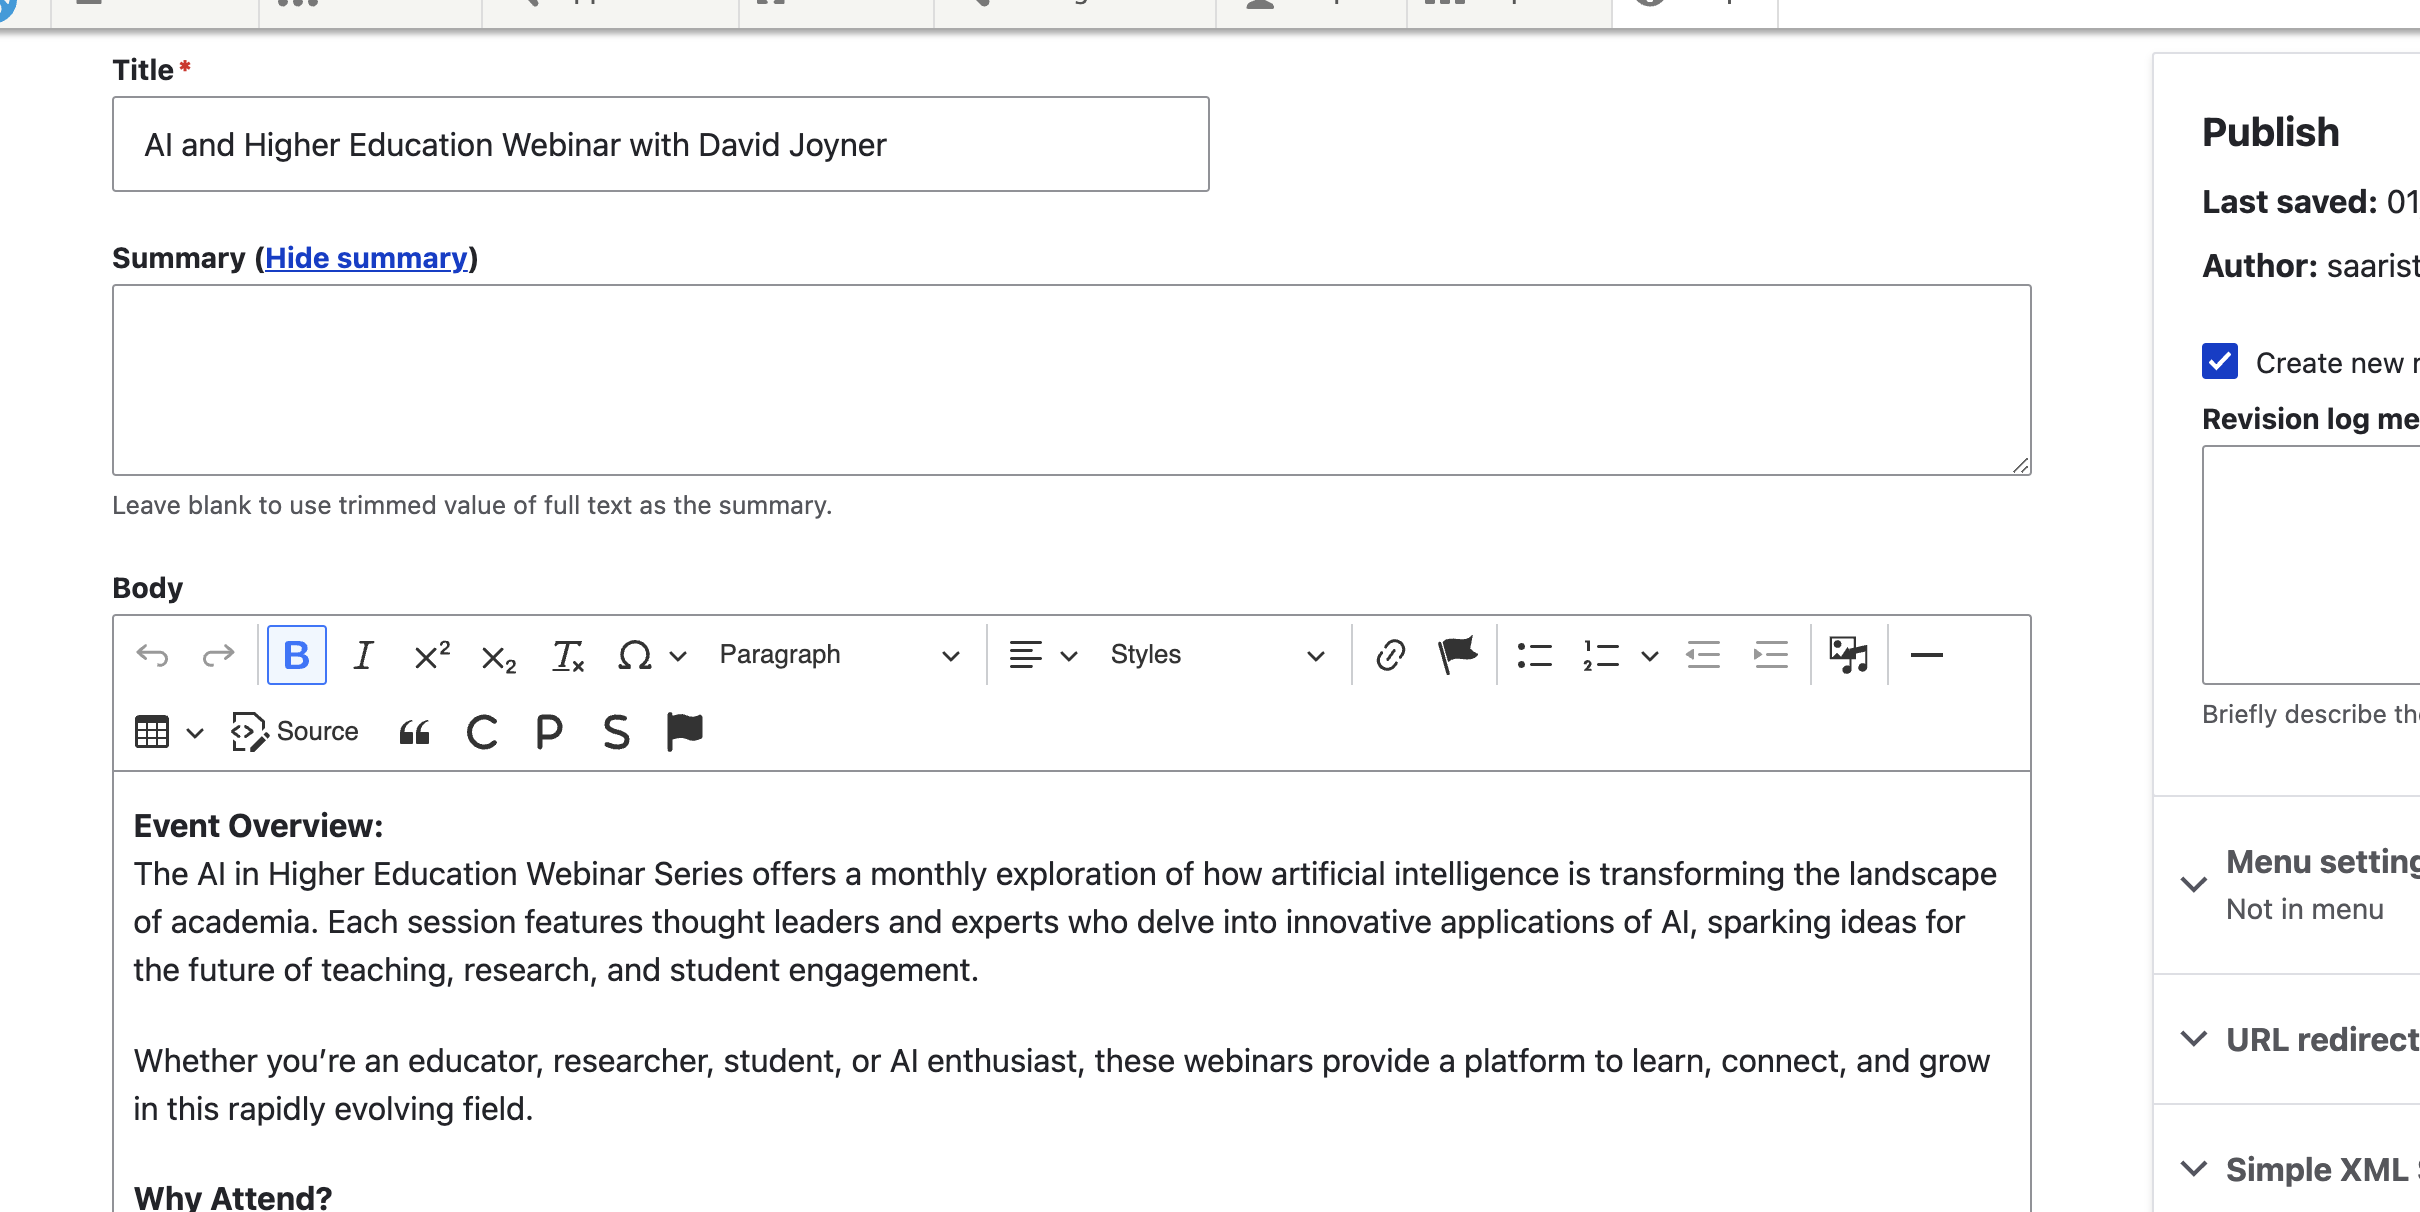This screenshot has width=2420, height=1212.
Task: Uncheck Create new revision checkbox
Action: [2219, 361]
